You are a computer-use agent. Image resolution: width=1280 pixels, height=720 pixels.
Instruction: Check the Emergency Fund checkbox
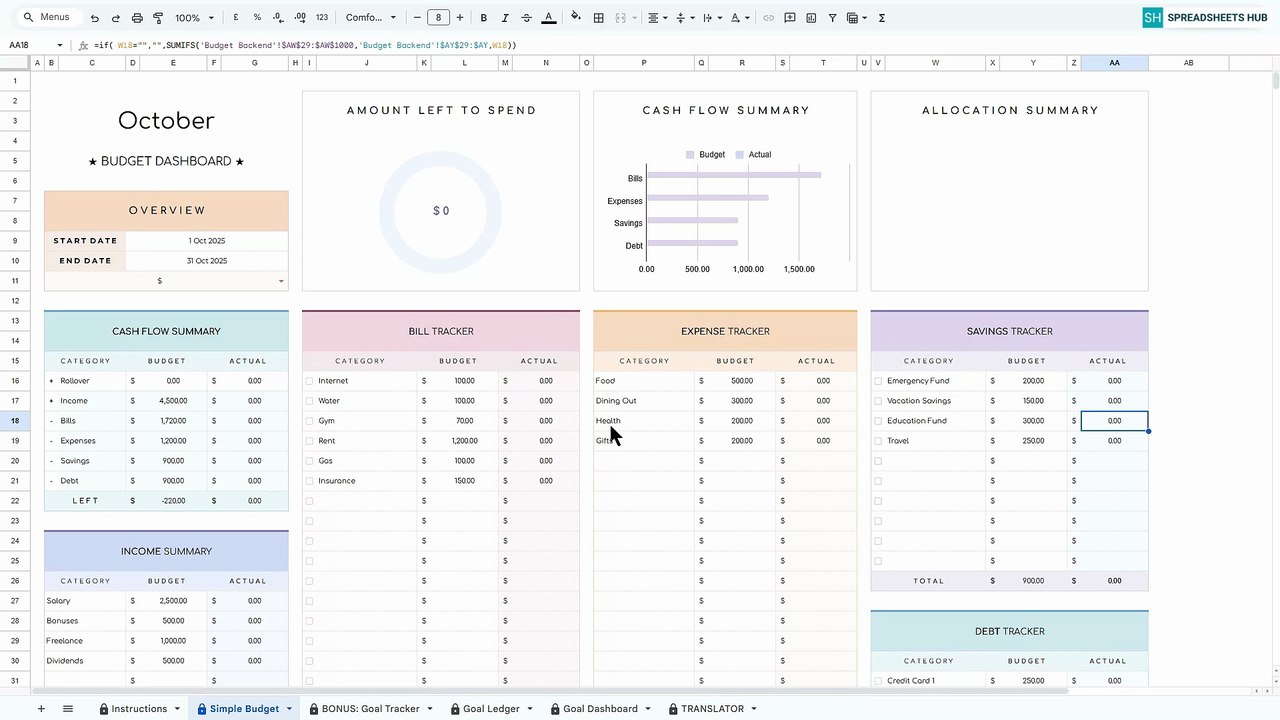(x=878, y=381)
